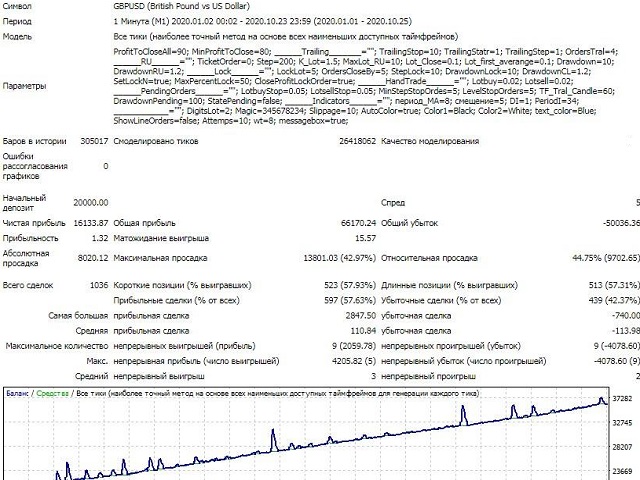
Task: Select the gross loss value -50036.36
Action: point(622,223)
